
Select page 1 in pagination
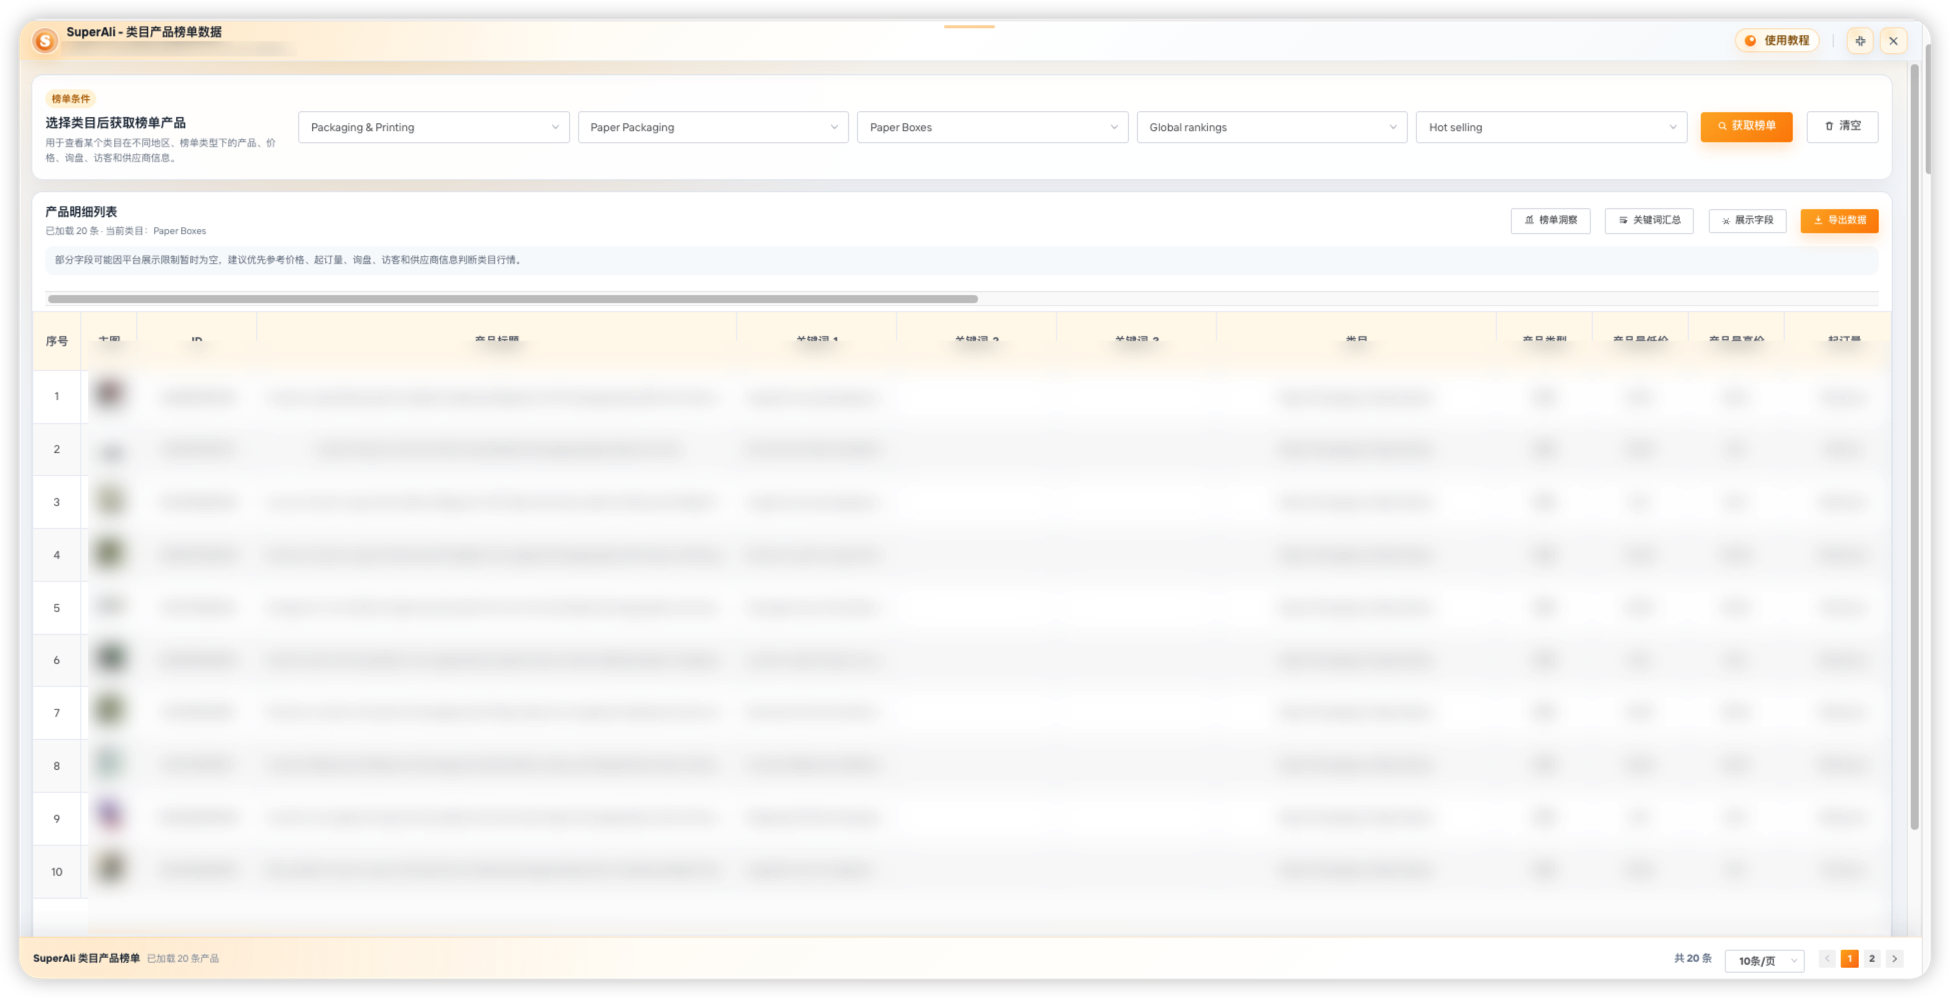[1850, 958]
